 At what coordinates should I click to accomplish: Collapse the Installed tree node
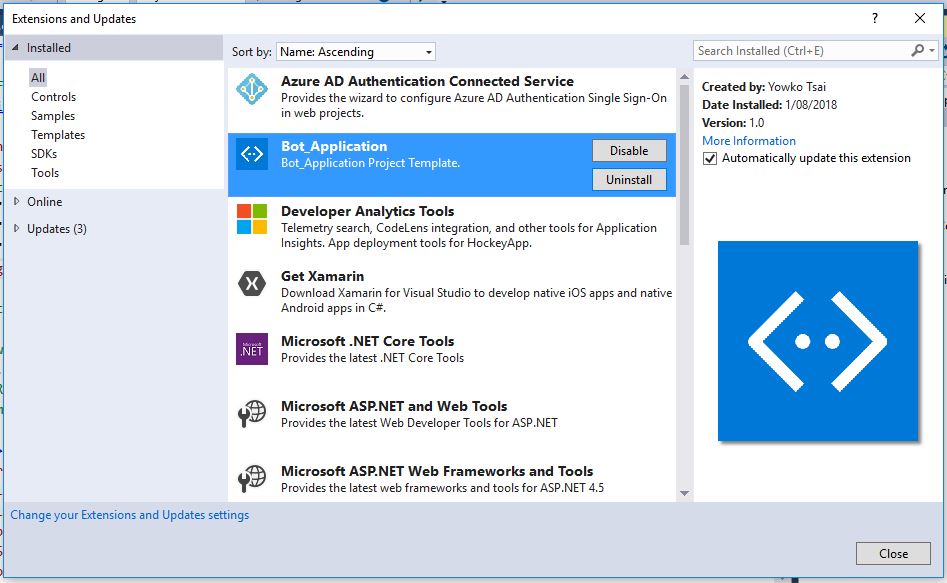[15, 47]
